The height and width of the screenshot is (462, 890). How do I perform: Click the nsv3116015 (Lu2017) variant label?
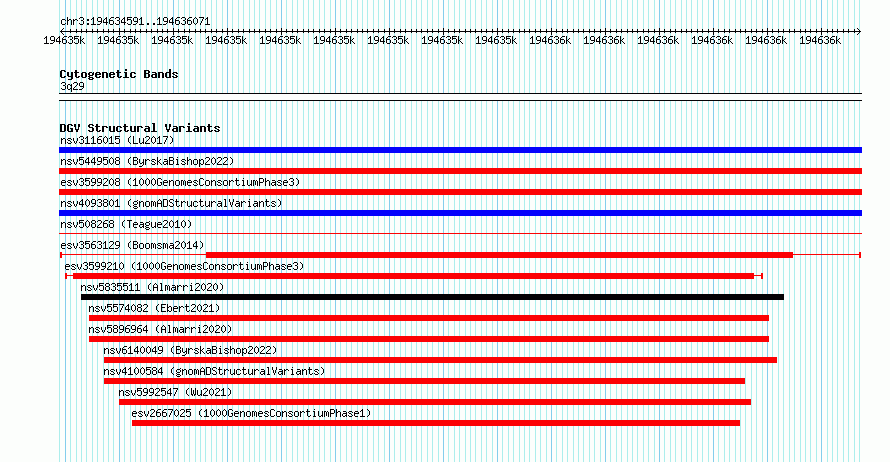click(x=117, y=140)
